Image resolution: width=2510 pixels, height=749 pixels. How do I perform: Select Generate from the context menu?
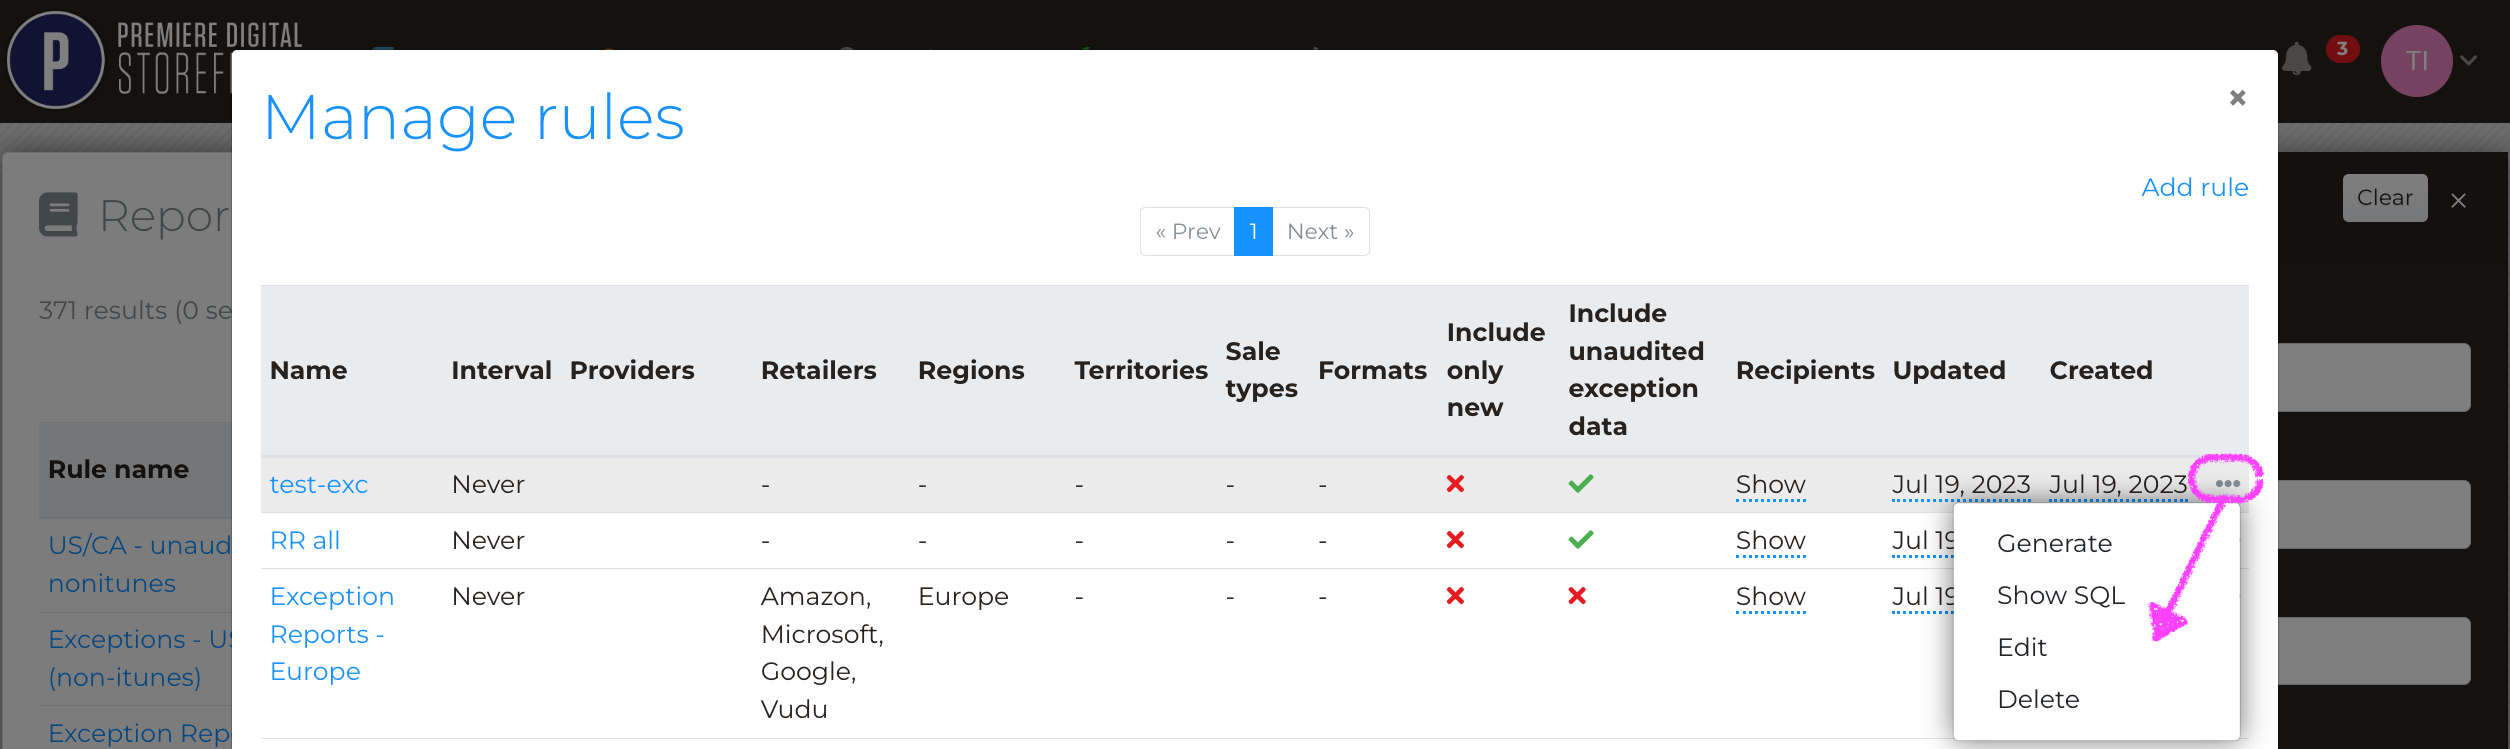(2054, 543)
